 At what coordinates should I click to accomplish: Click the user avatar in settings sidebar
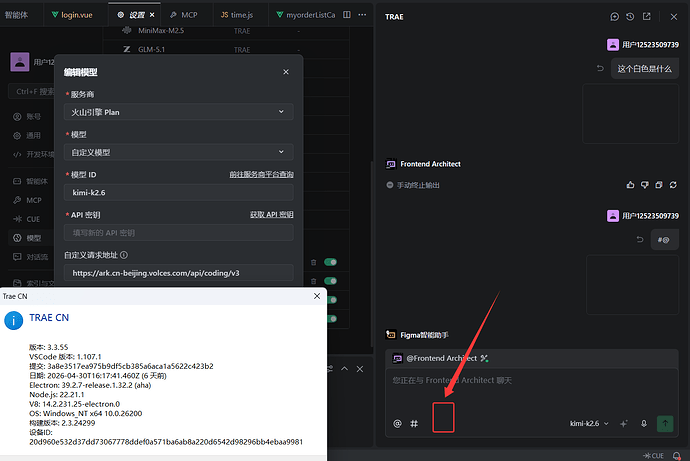click(20, 62)
